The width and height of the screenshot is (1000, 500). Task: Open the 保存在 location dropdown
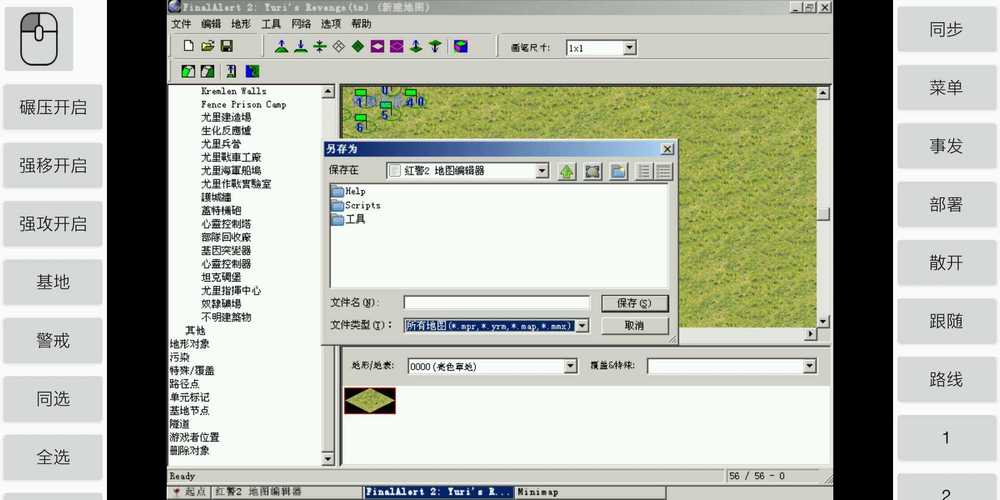[x=542, y=171]
